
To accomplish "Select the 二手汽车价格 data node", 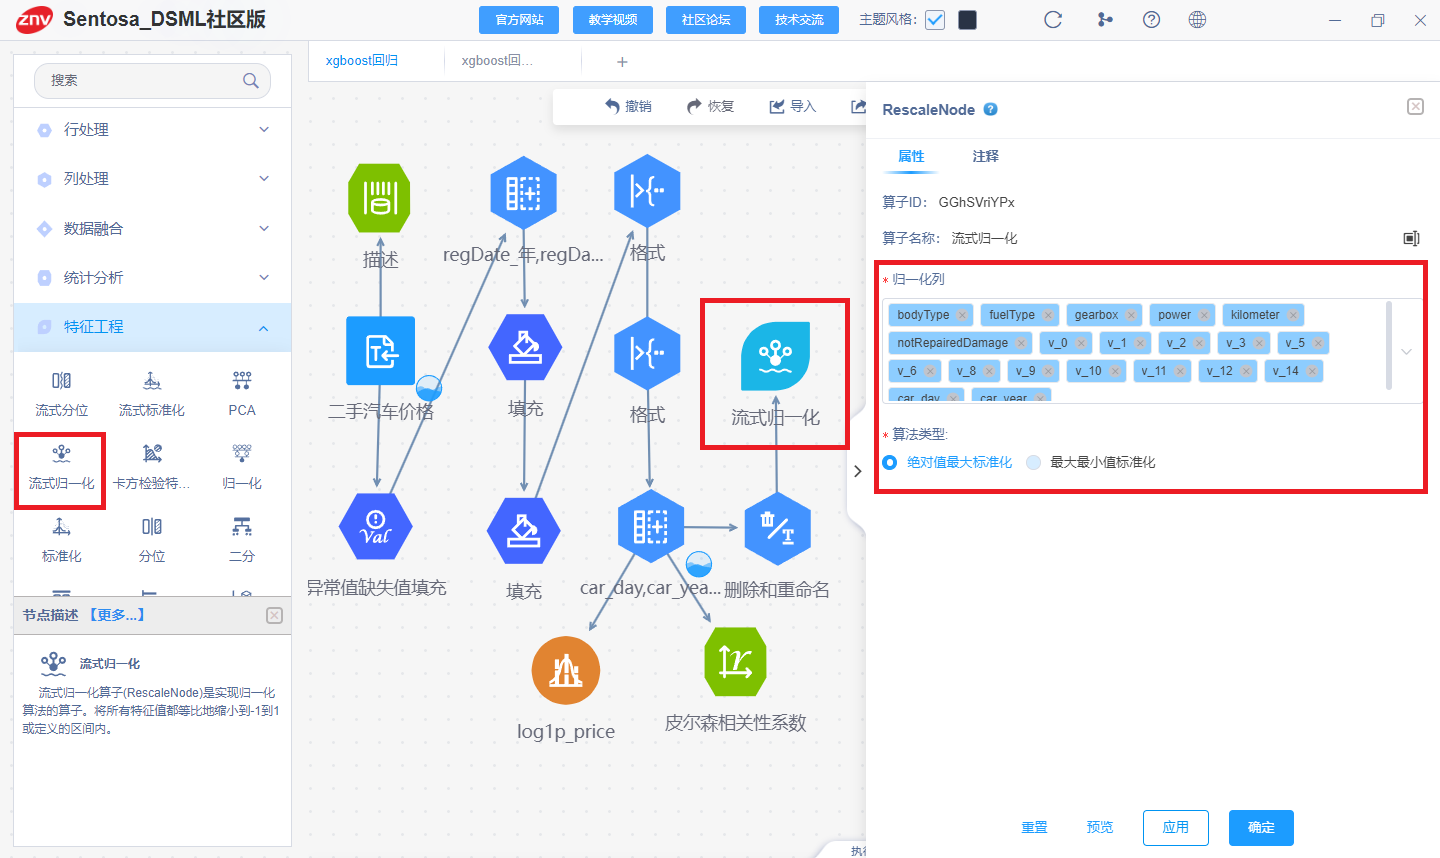I will (380, 351).
